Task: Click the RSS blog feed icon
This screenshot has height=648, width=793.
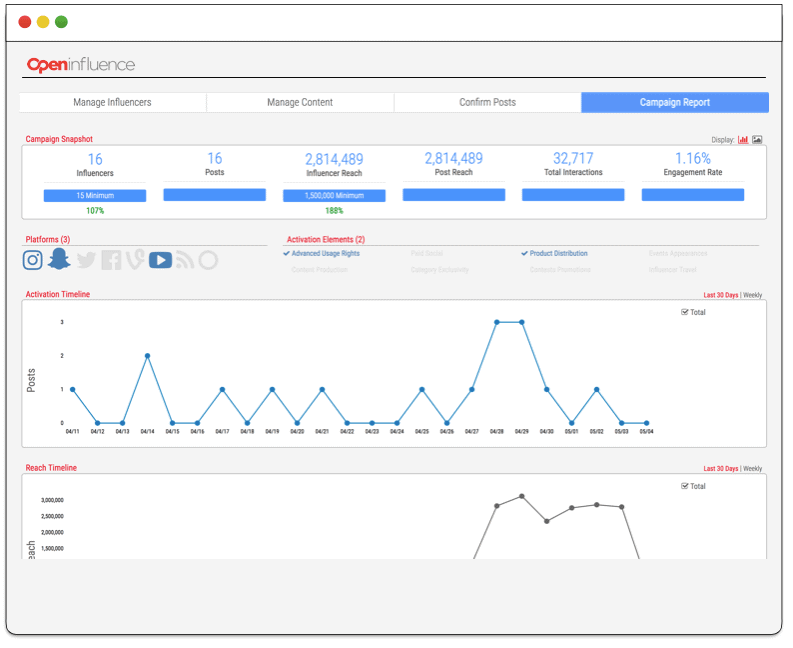Action: [x=184, y=260]
